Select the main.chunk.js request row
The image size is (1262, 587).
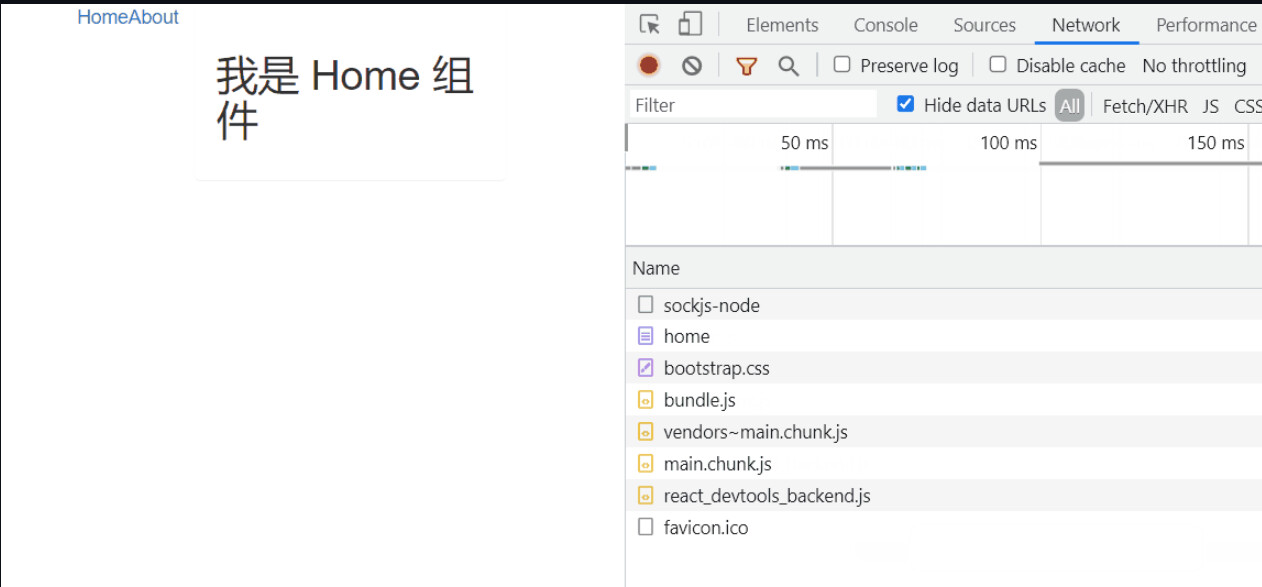pyautogui.click(x=944, y=464)
